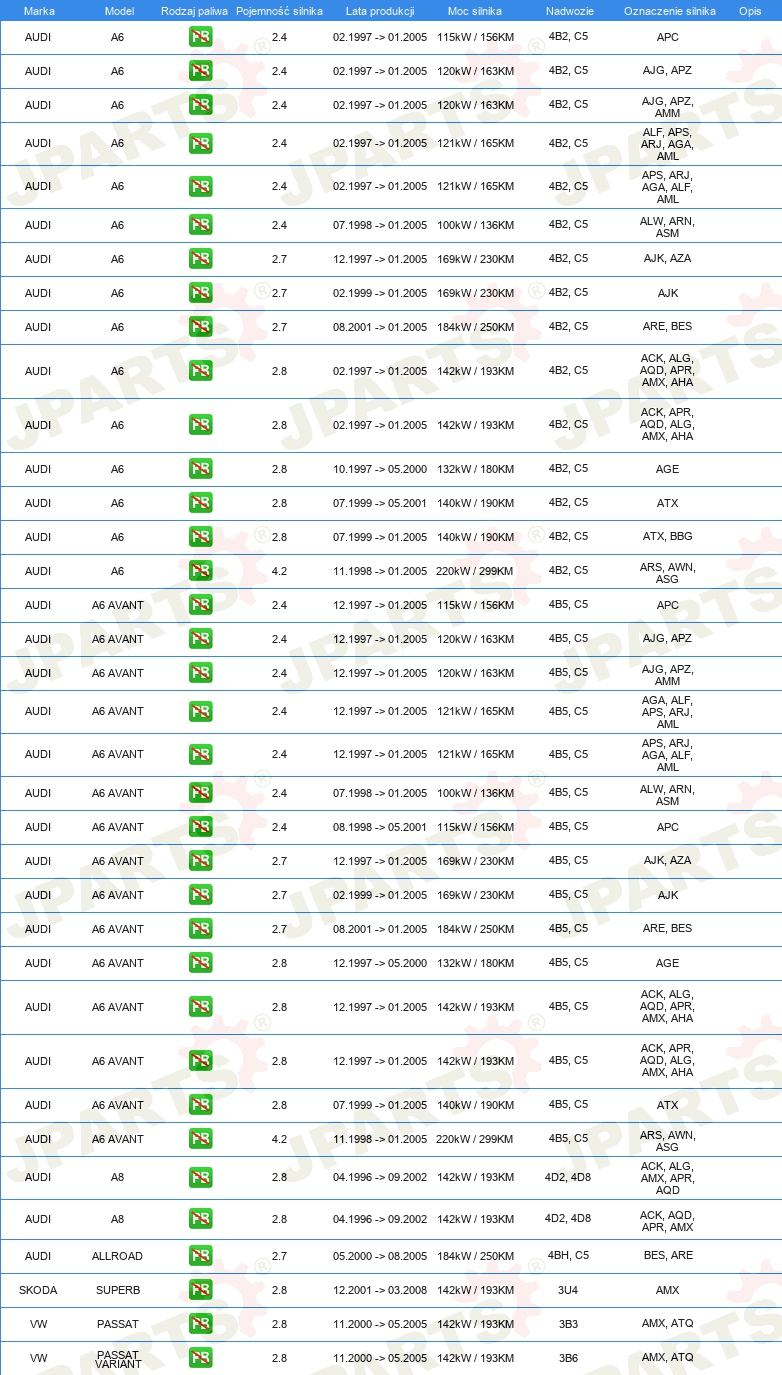Image resolution: width=782 pixels, height=1375 pixels.
Task: Click the fuel icon in A6 4B2 row with AGE
Action: [201, 469]
